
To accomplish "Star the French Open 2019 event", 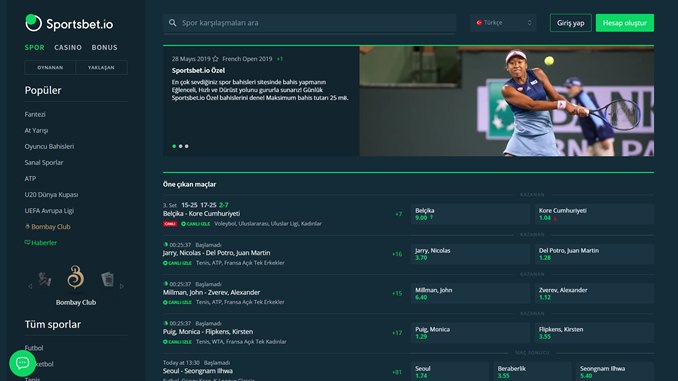I will pos(215,59).
